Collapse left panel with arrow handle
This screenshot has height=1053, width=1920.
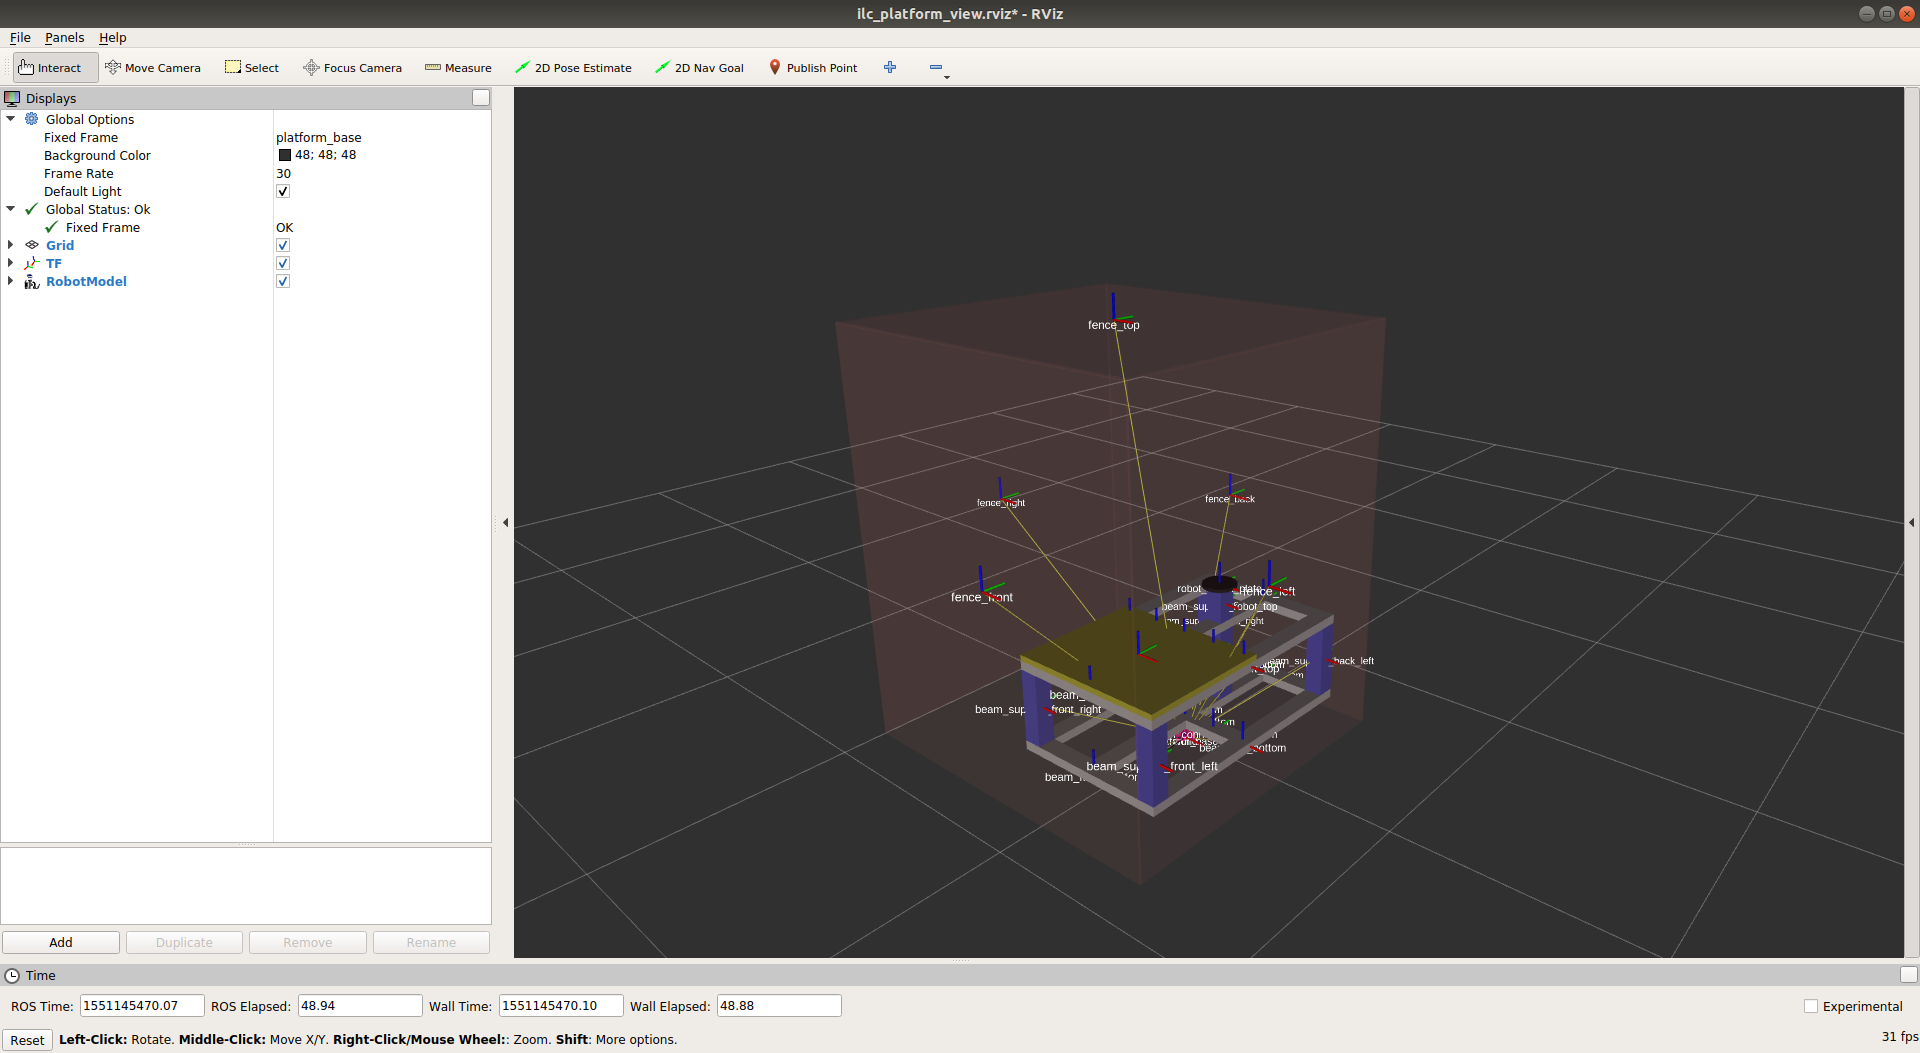(505, 522)
